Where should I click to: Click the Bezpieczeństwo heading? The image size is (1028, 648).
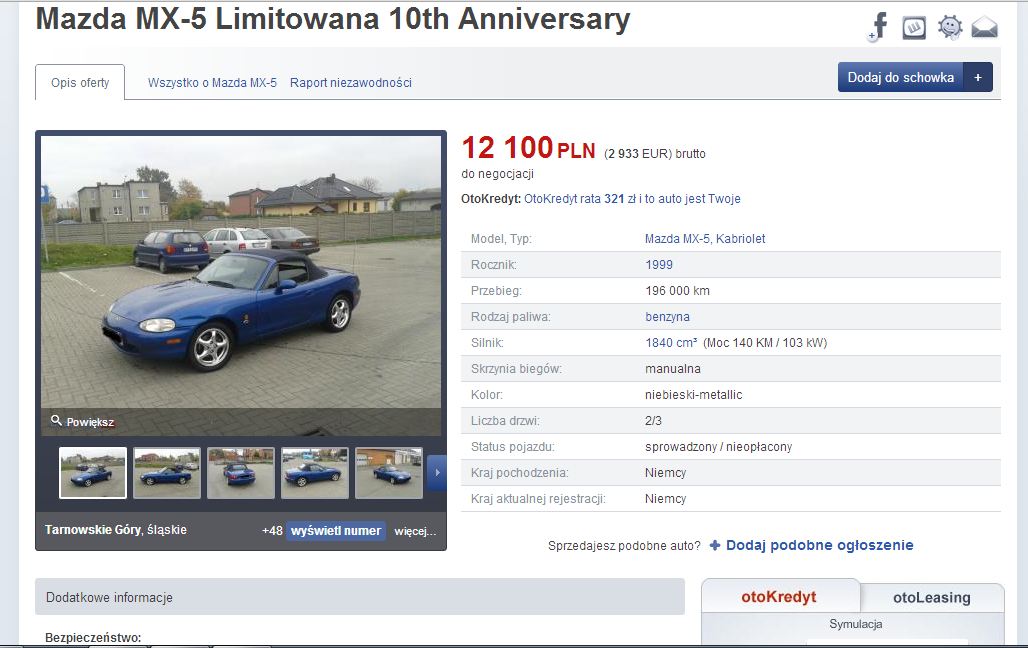tap(93, 638)
